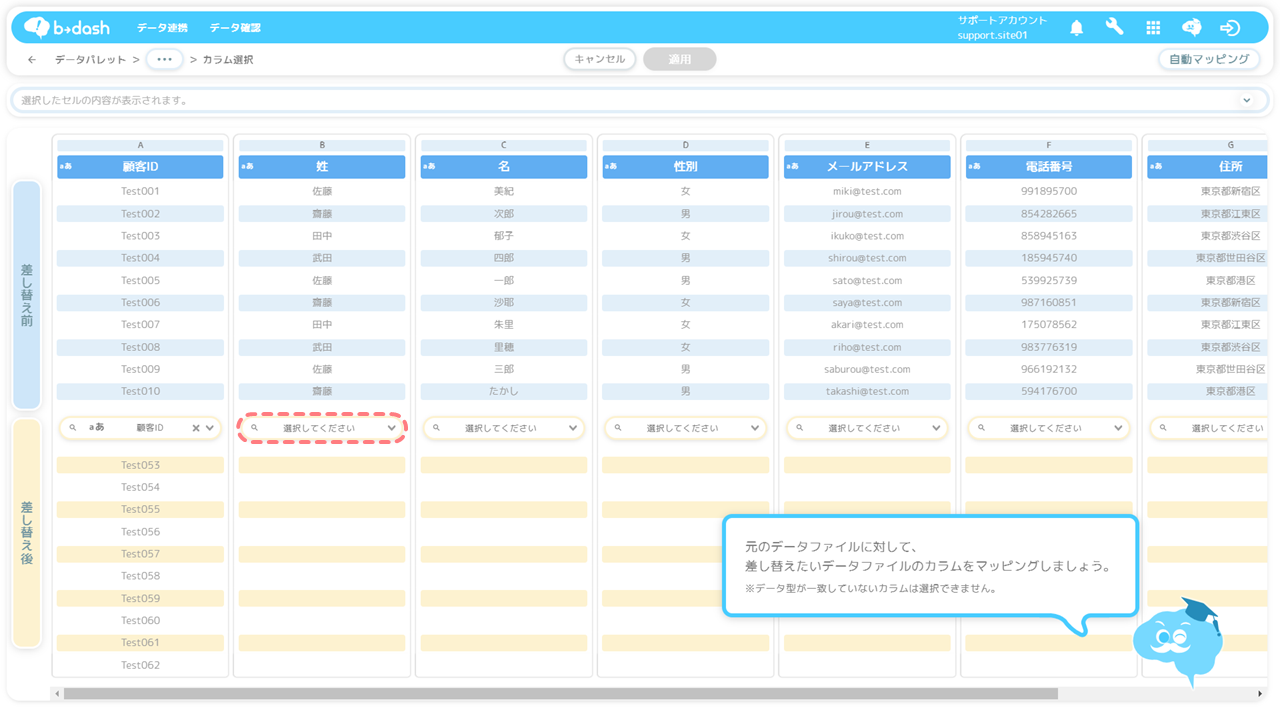Click the b→dash logo
Viewport: 1280px width, 720px height.
point(67,28)
